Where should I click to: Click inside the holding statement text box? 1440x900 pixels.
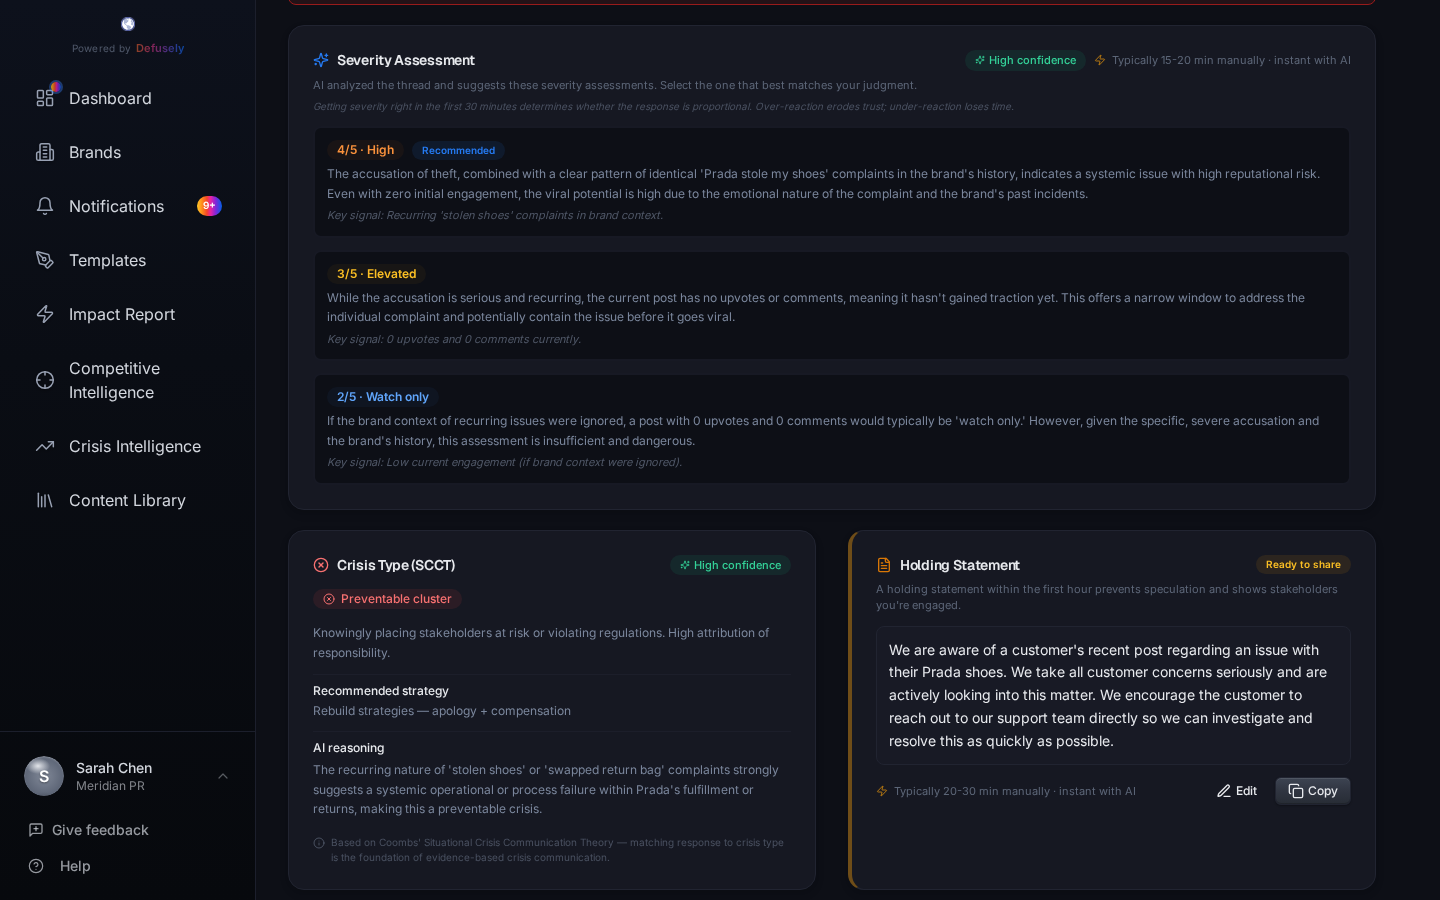point(1113,695)
